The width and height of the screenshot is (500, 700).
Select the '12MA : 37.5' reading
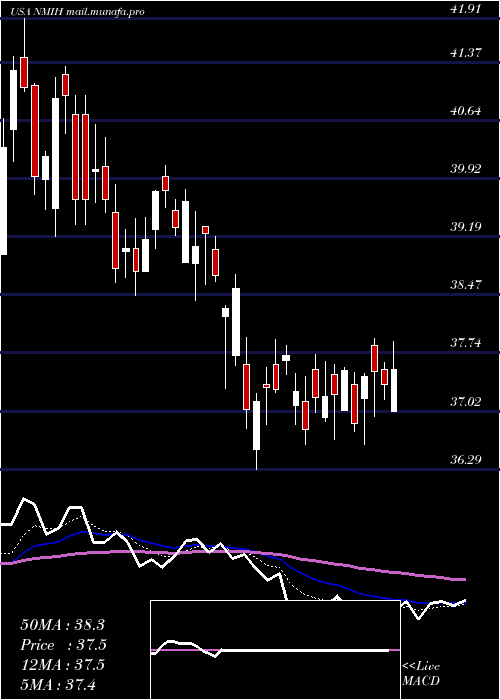click(x=62, y=664)
